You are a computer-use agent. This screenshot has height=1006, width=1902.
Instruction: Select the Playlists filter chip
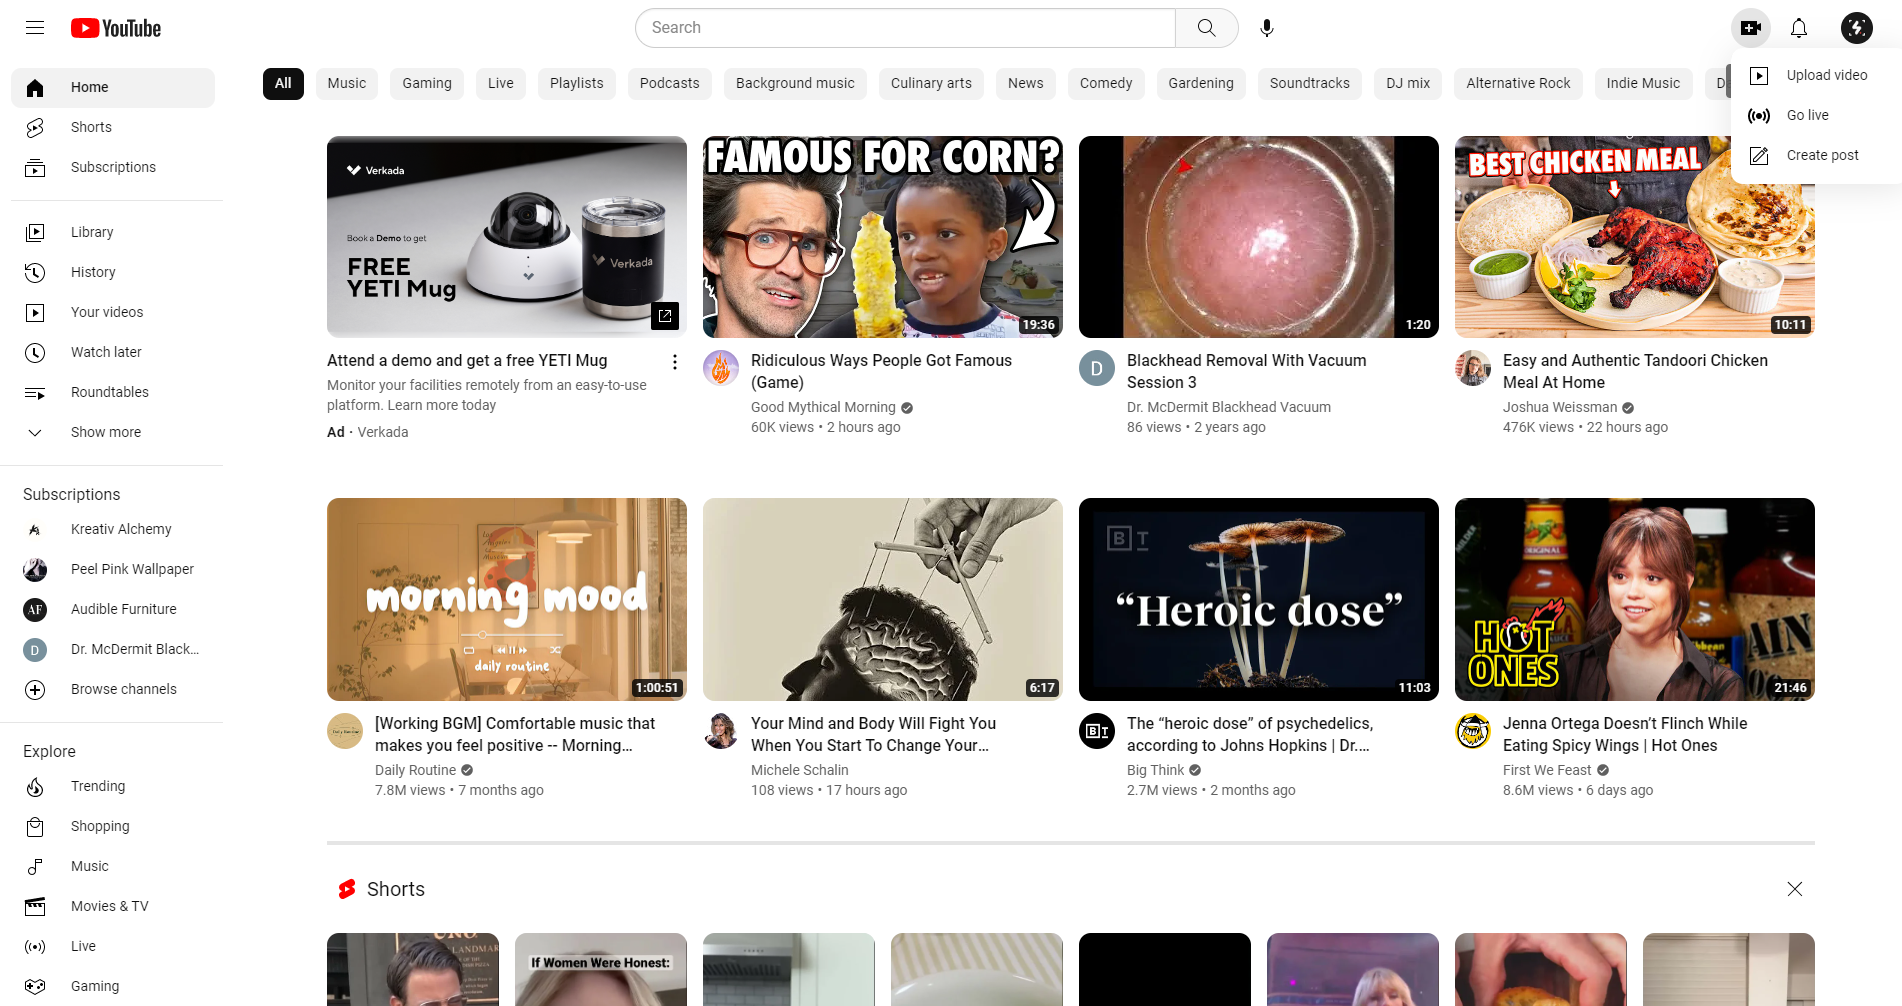click(577, 83)
